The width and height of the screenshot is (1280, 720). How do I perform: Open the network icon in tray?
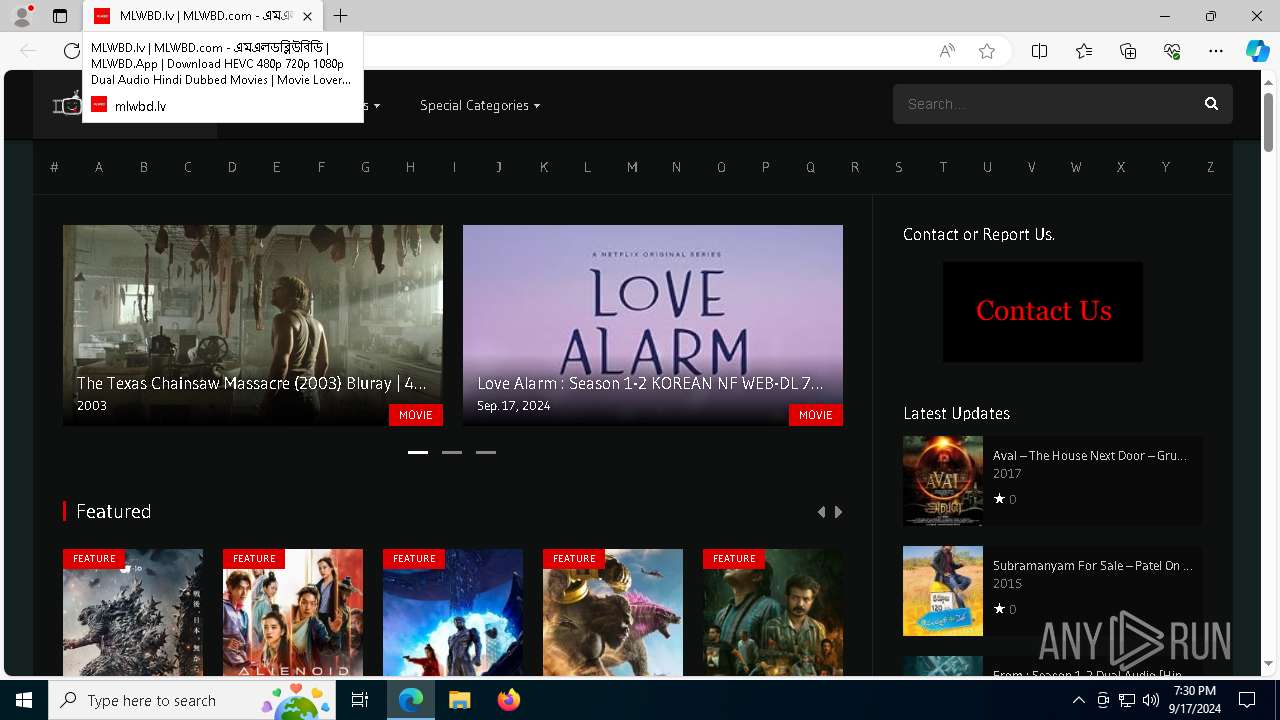[x=1127, y=700]
